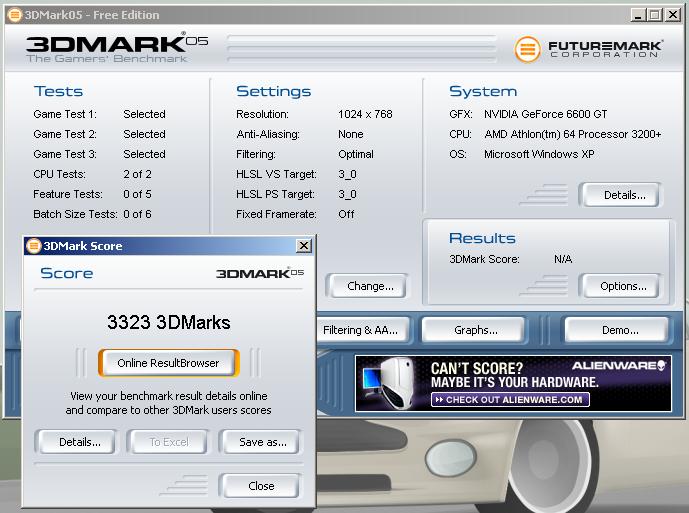Click the Alienware advertisement banner
The image size is (689, 513).
[x=513, y=383]
